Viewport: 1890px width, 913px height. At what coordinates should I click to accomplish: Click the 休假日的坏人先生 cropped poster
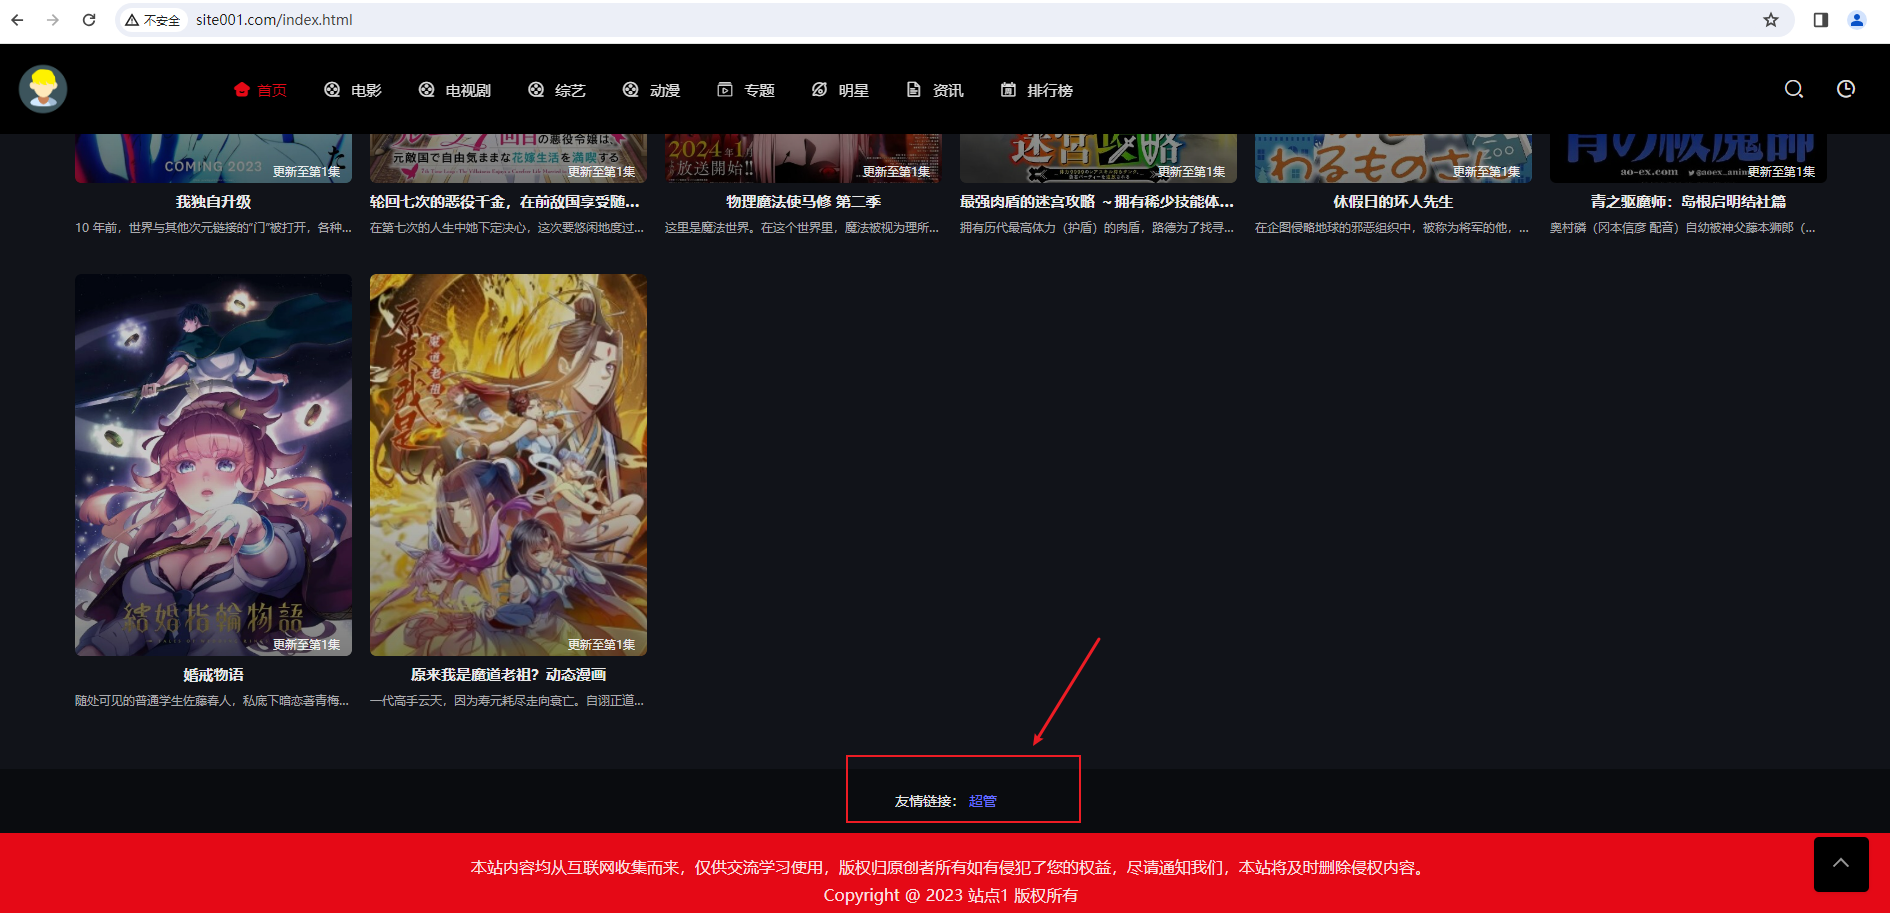click(1393, 158)
